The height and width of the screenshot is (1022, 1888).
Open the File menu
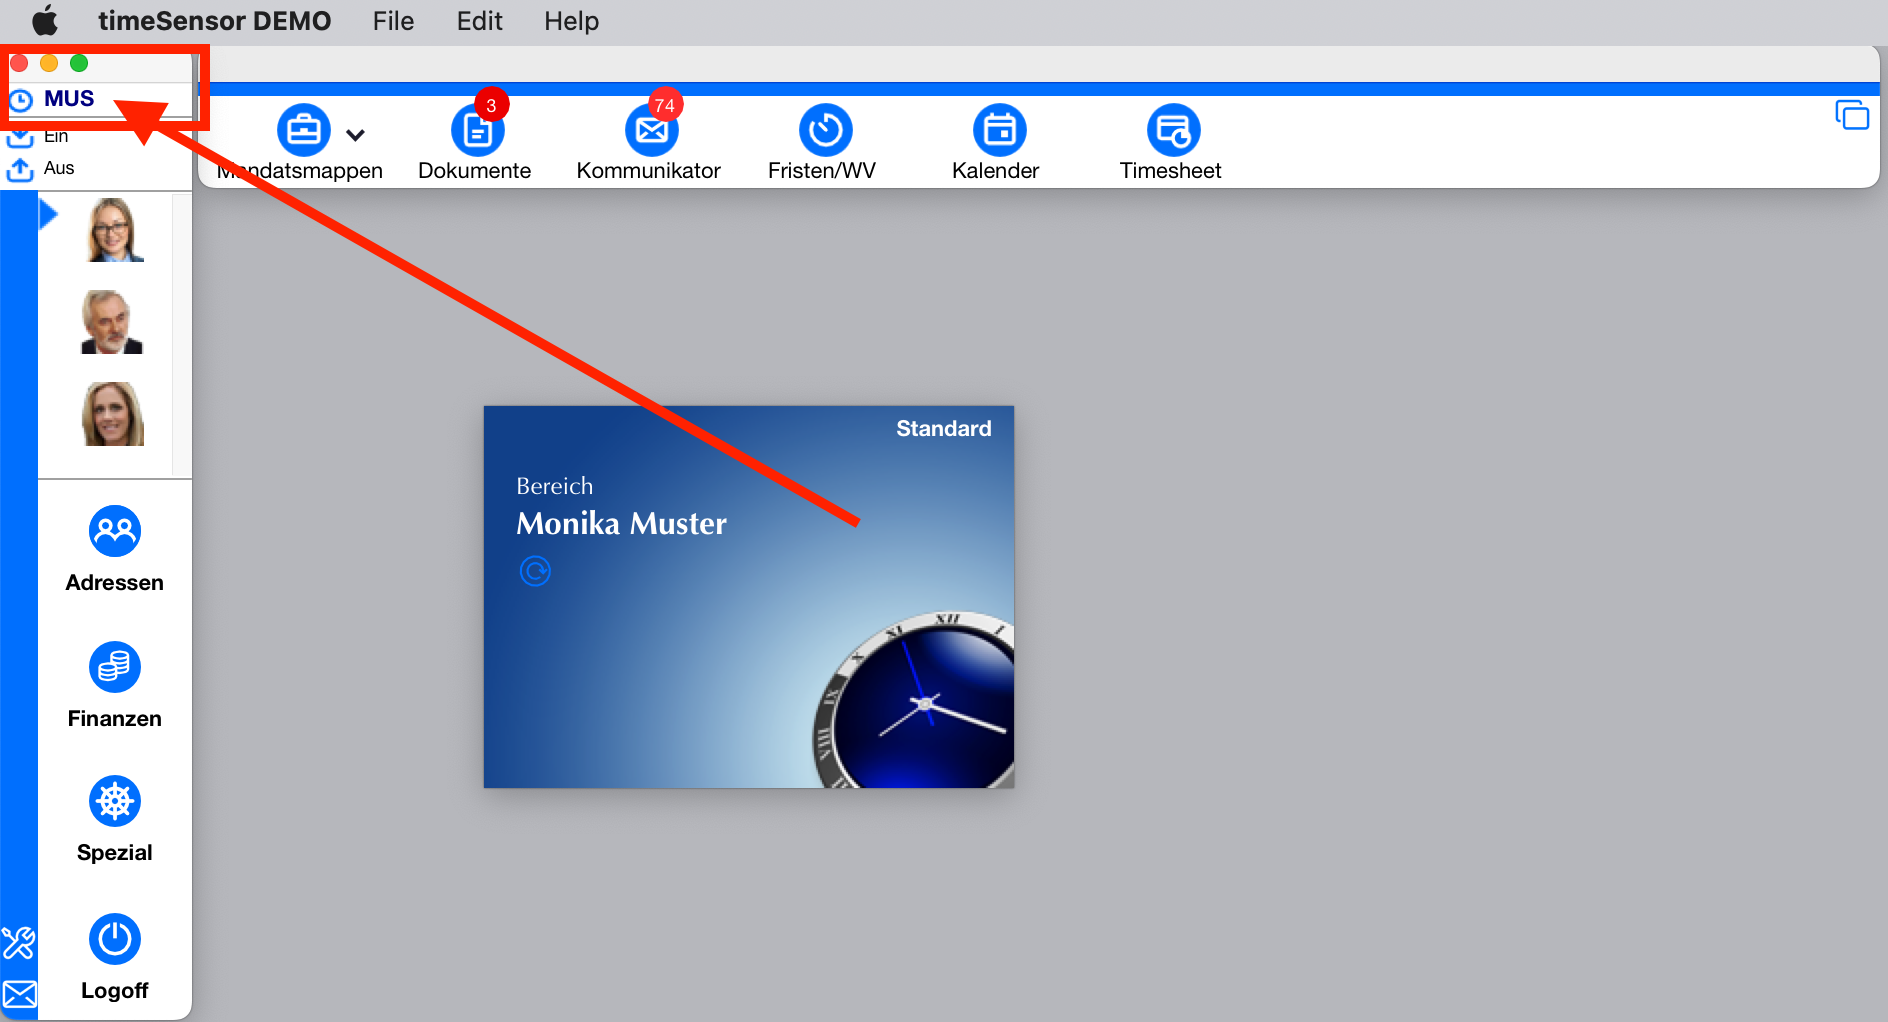tap(393, 21)
